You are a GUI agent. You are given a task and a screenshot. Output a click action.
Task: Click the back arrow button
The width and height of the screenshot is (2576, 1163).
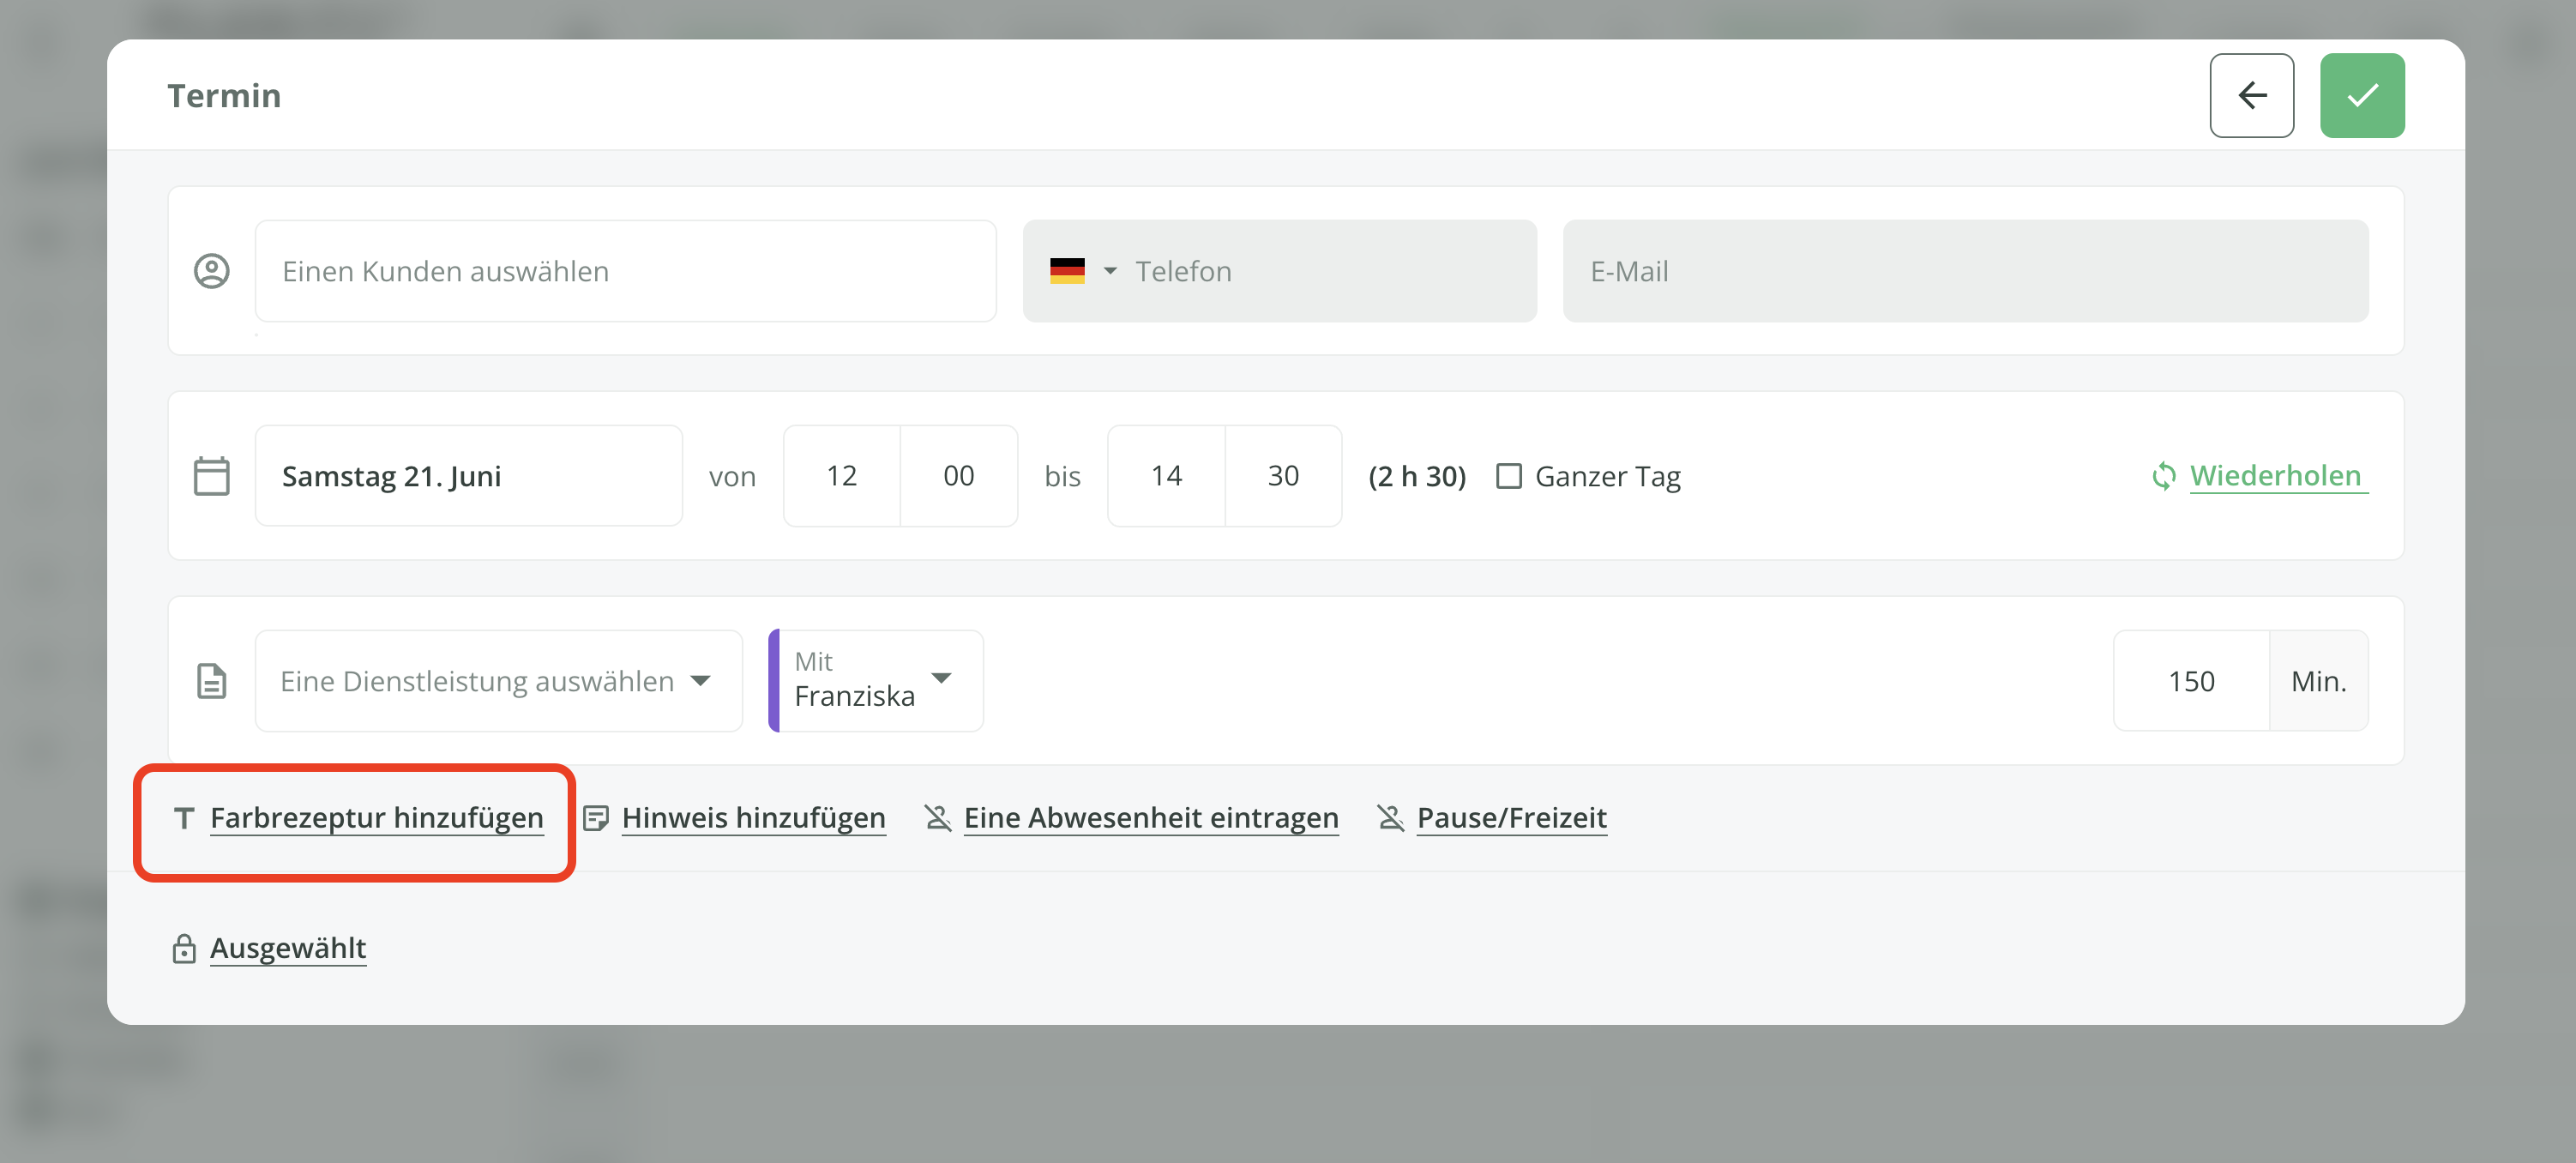[x=2251, y=96]
